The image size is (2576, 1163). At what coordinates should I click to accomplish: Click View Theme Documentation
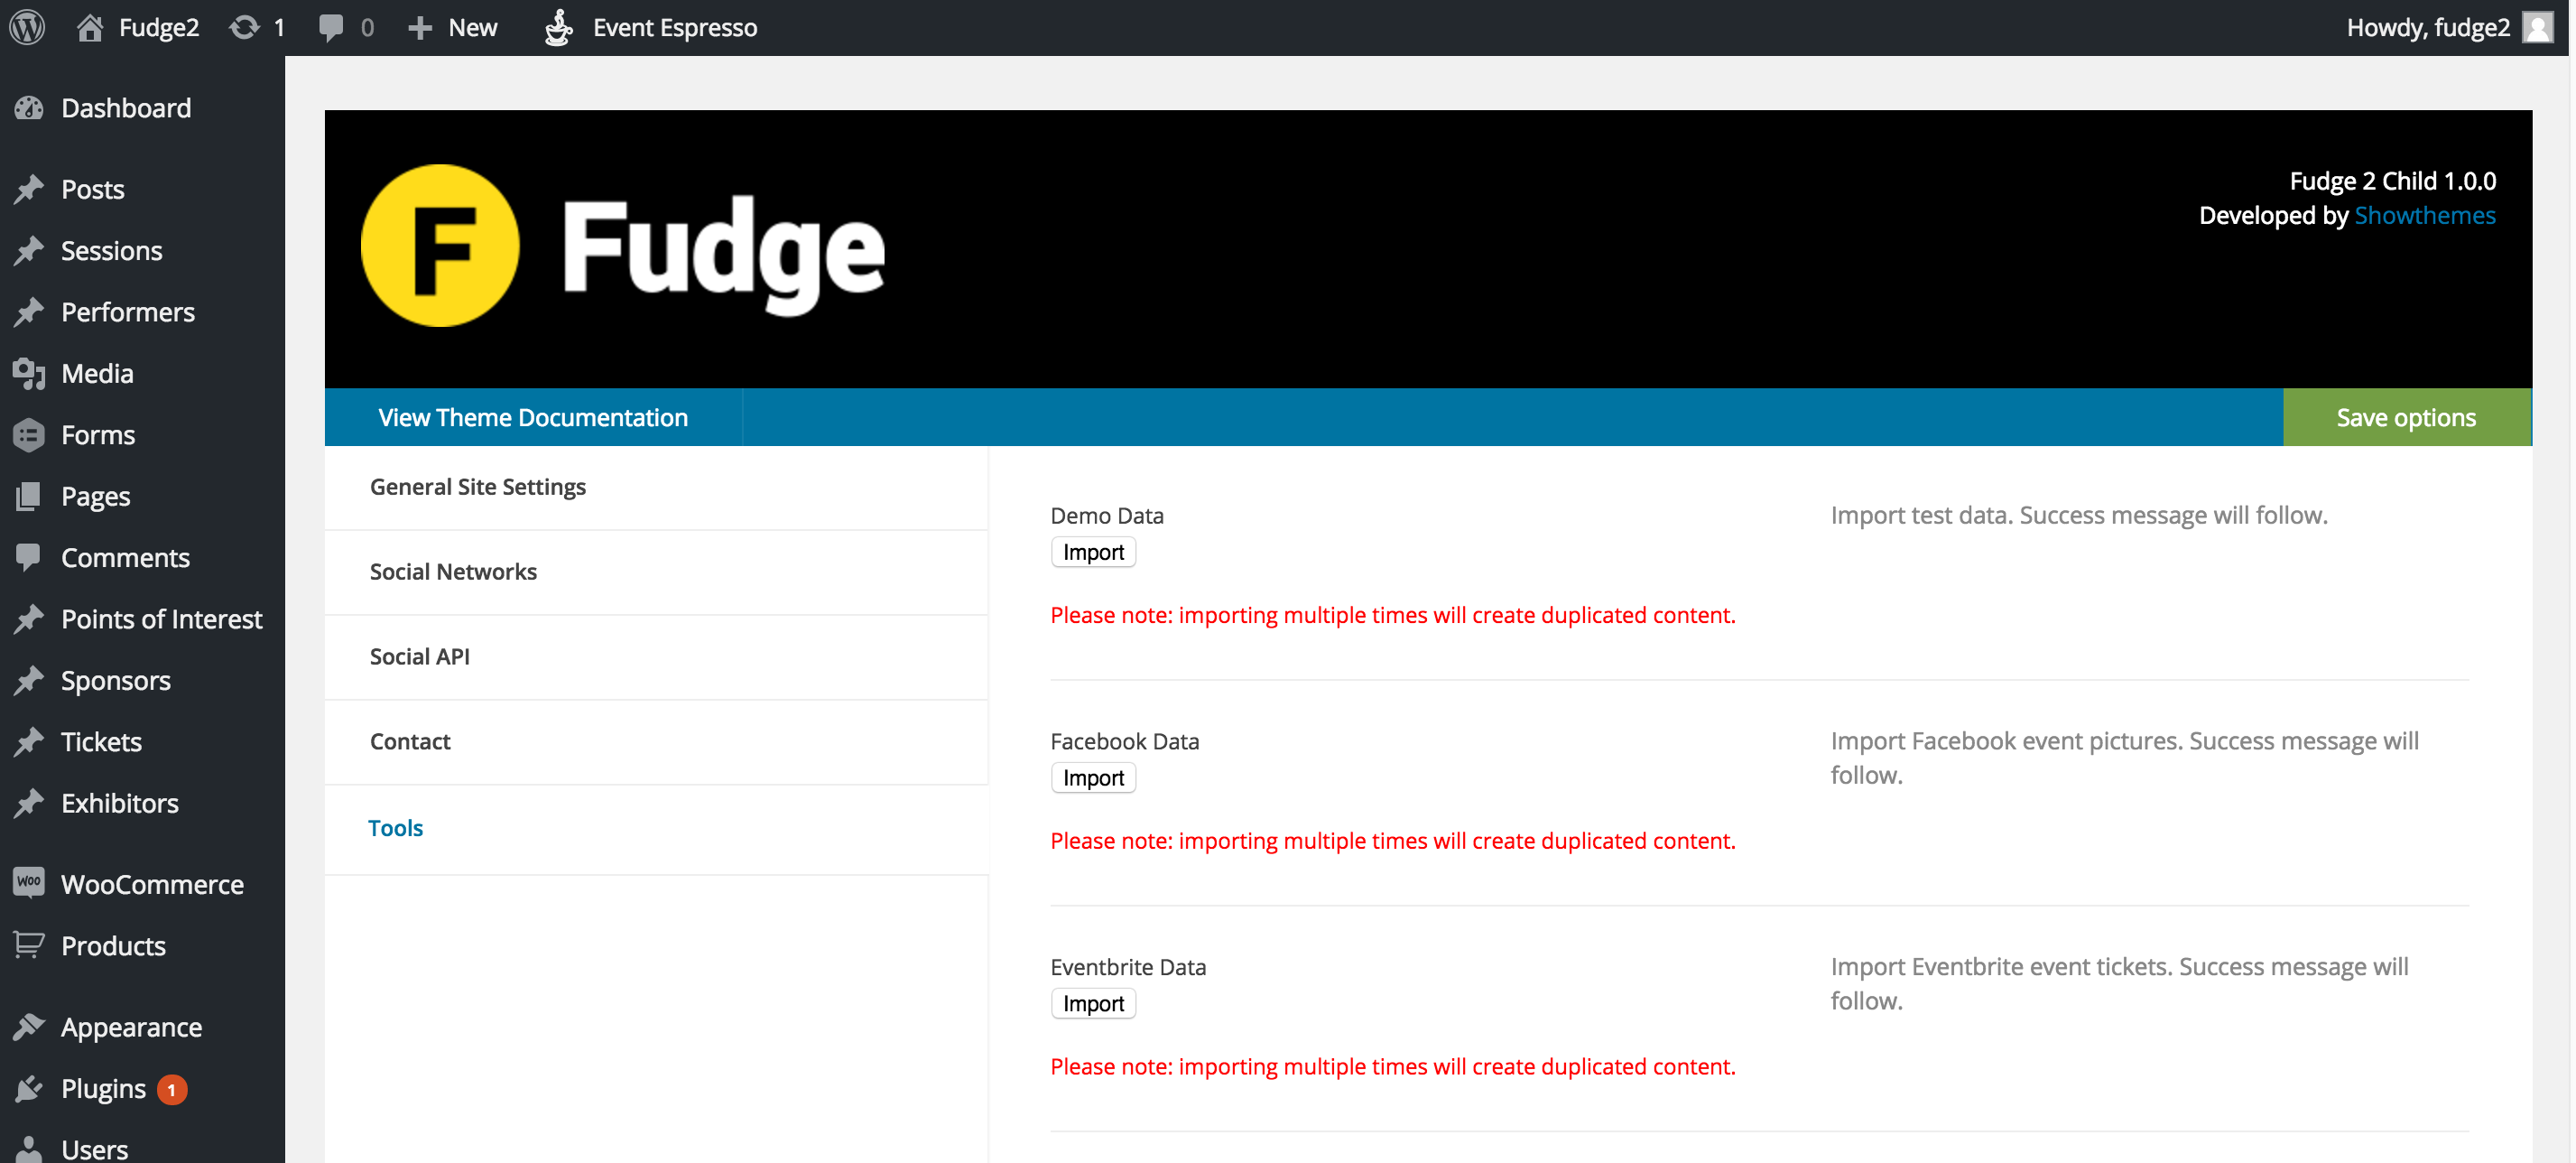click(533, 417)
